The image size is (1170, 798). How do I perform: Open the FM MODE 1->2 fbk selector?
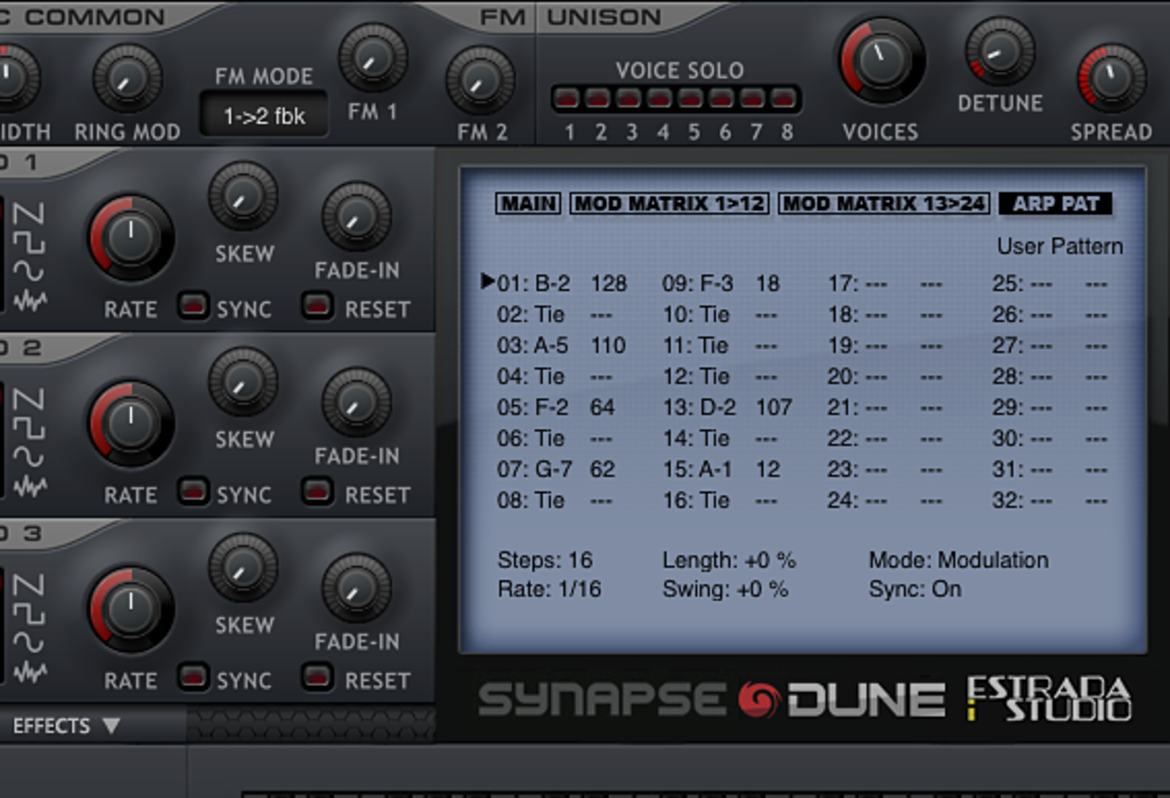tap(264, 115)
